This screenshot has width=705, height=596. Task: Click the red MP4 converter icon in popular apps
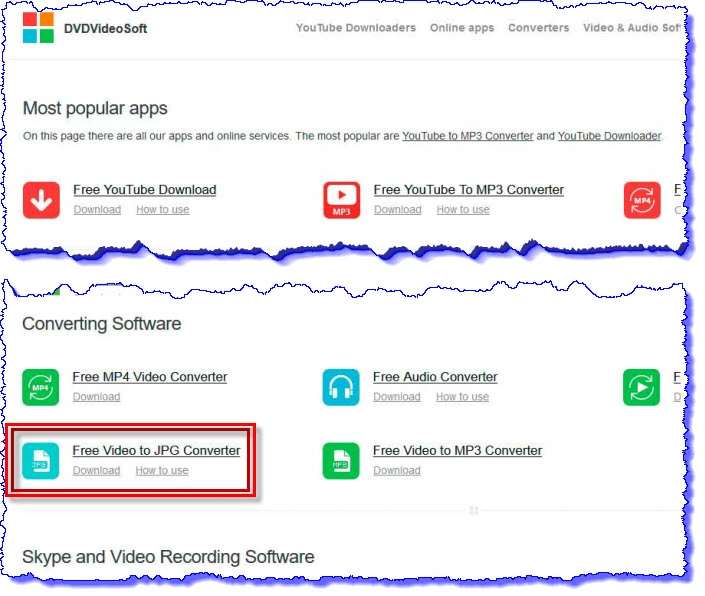pos(642,200)
